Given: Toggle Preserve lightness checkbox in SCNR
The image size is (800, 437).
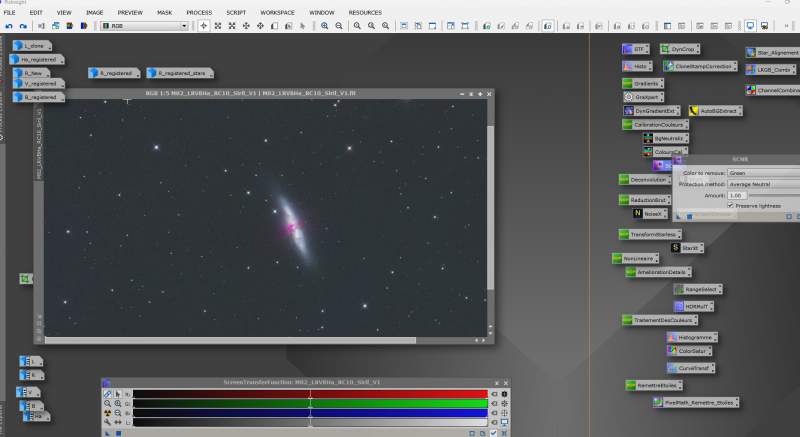Looking at the screenshot, I should click(x=730, y=205).
